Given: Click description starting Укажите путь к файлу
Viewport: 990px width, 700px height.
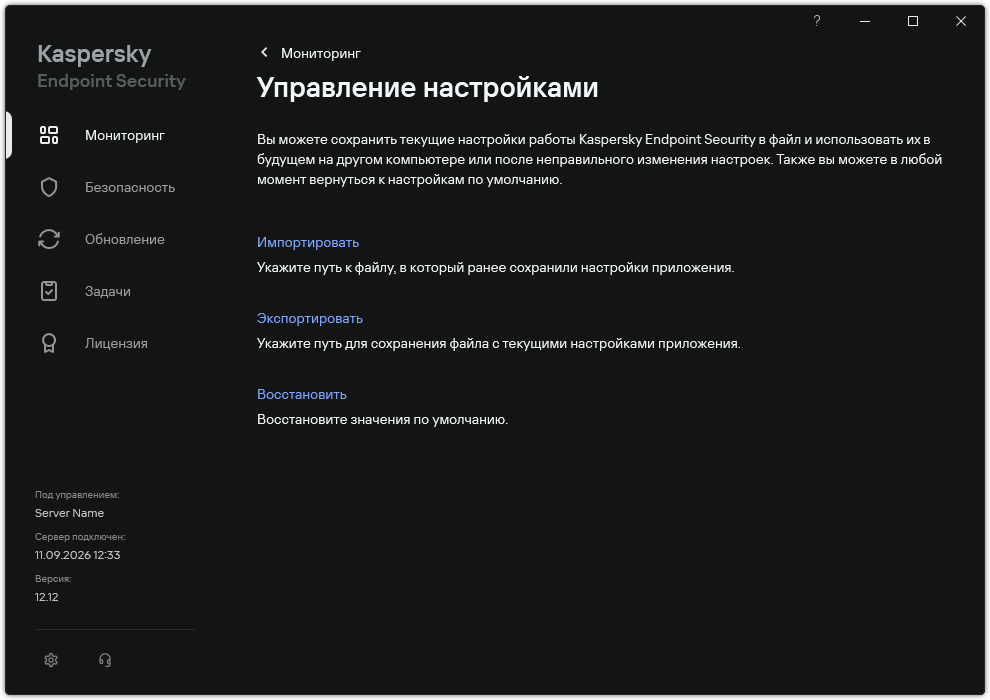Looking at the screenshot, I should [495, 268].
